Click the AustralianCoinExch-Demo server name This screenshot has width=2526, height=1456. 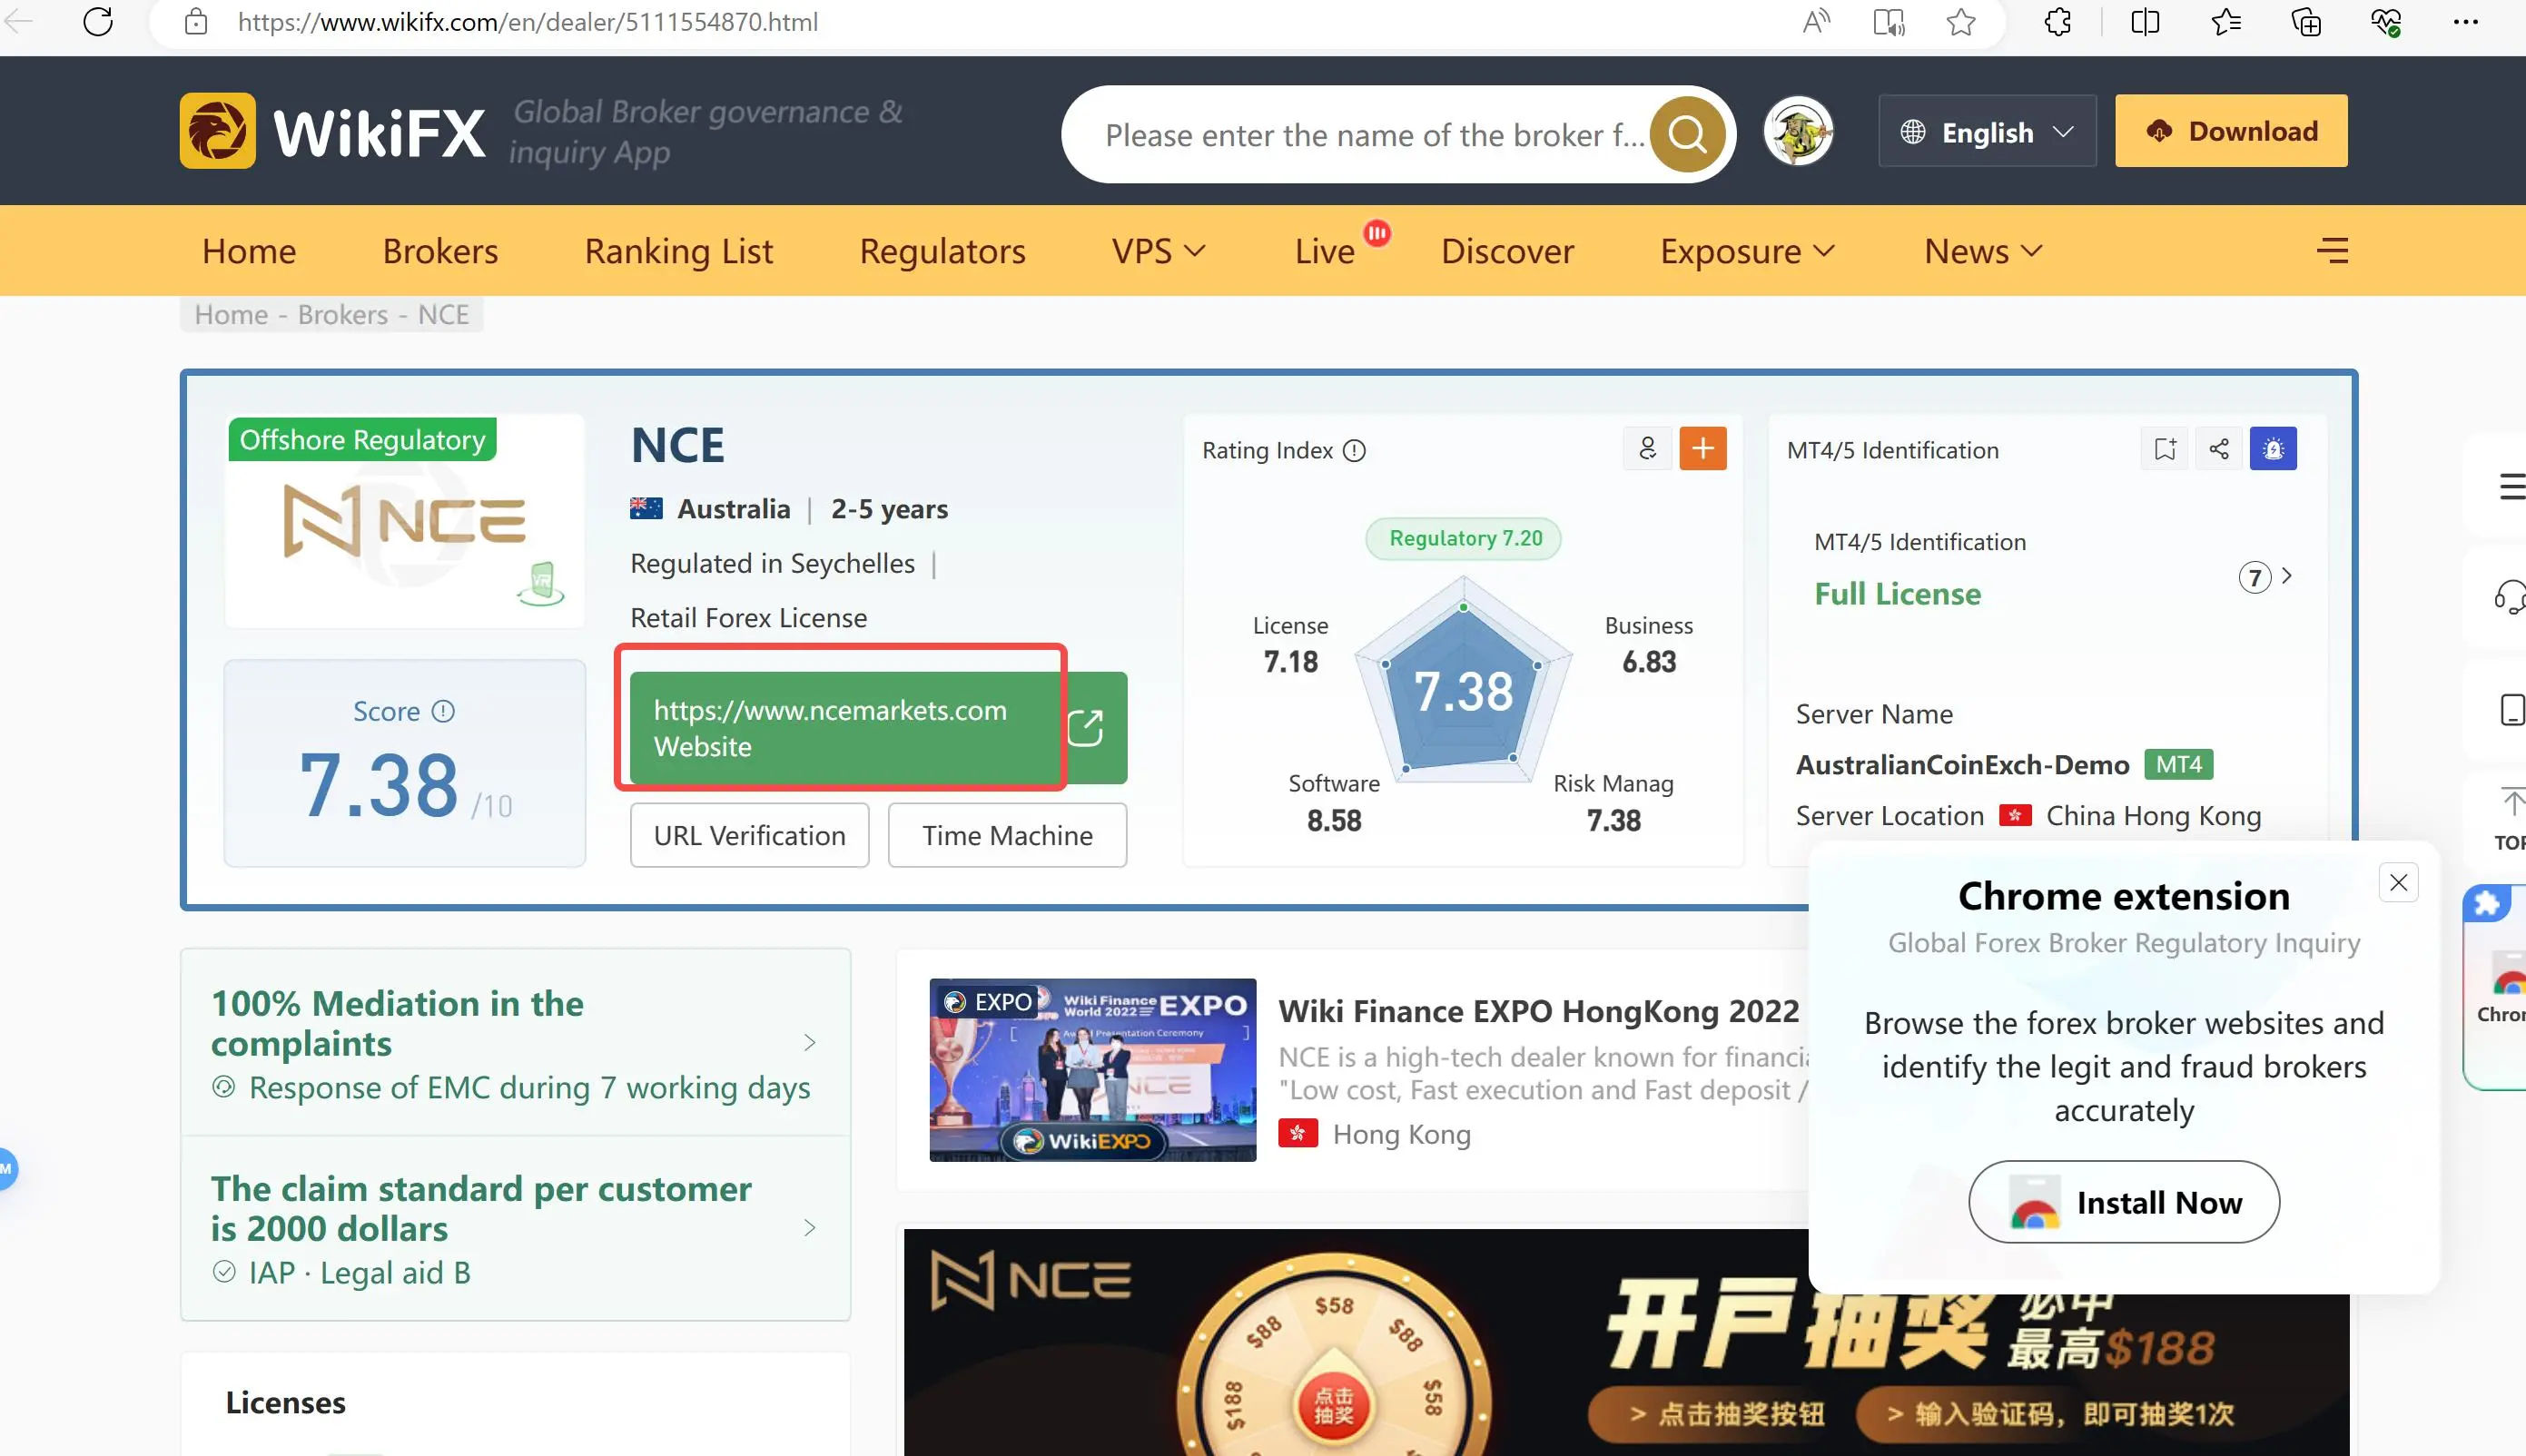1962,765
